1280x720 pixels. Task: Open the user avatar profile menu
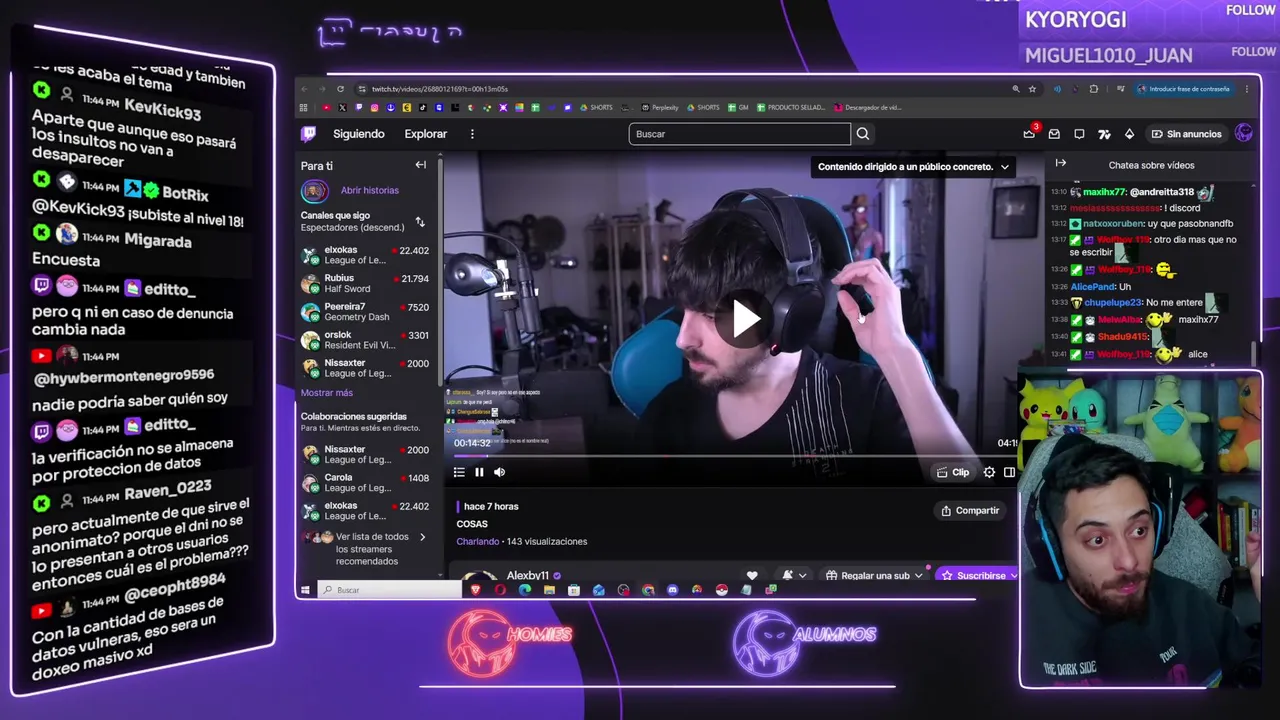(x=1244, y=133)
